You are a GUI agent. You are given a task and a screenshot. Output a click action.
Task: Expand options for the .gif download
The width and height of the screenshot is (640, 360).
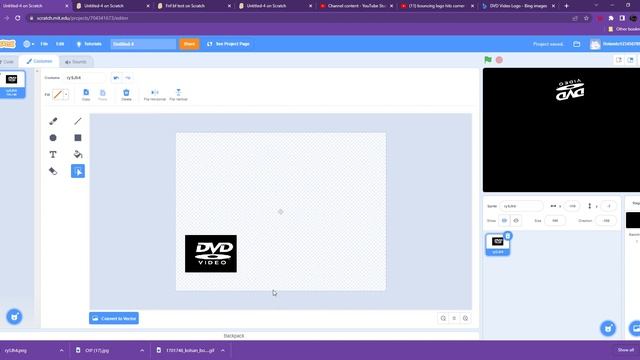click(x=223, y=351)
